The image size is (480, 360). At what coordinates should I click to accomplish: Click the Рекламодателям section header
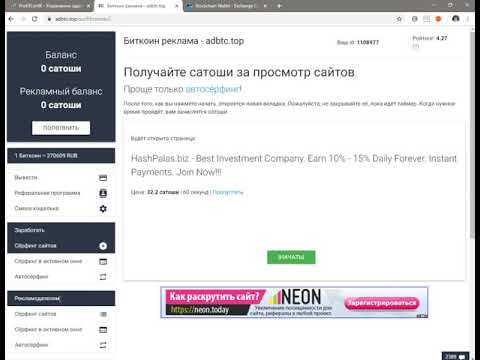(x=61, y=298)
